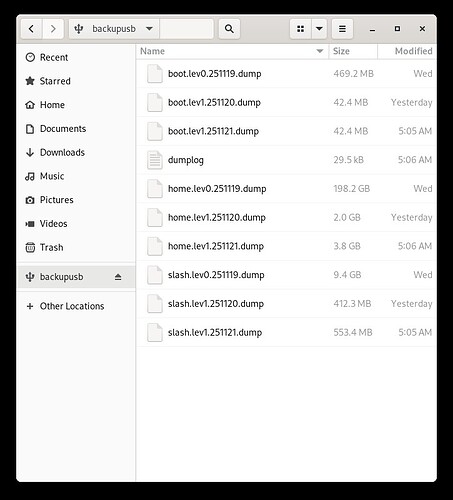Select the dumplog file
Screen dimensions: 453x500
[286, 160]
